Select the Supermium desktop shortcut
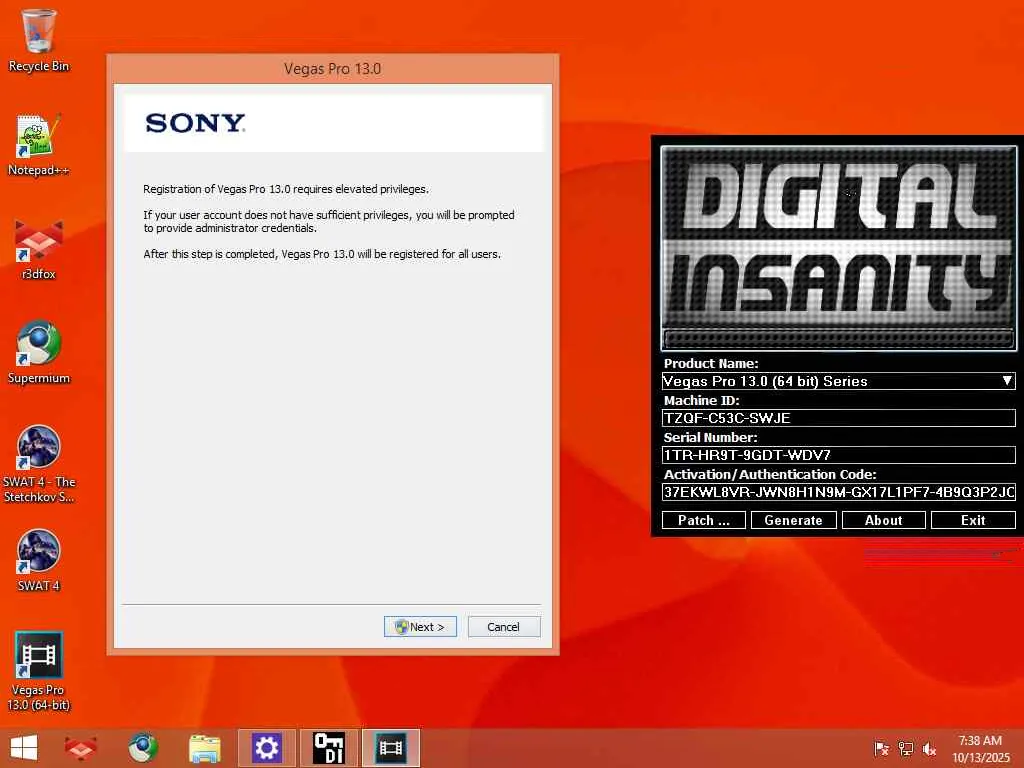The width and height of the screenshot is (1024, 768). (x=39, y=353)
